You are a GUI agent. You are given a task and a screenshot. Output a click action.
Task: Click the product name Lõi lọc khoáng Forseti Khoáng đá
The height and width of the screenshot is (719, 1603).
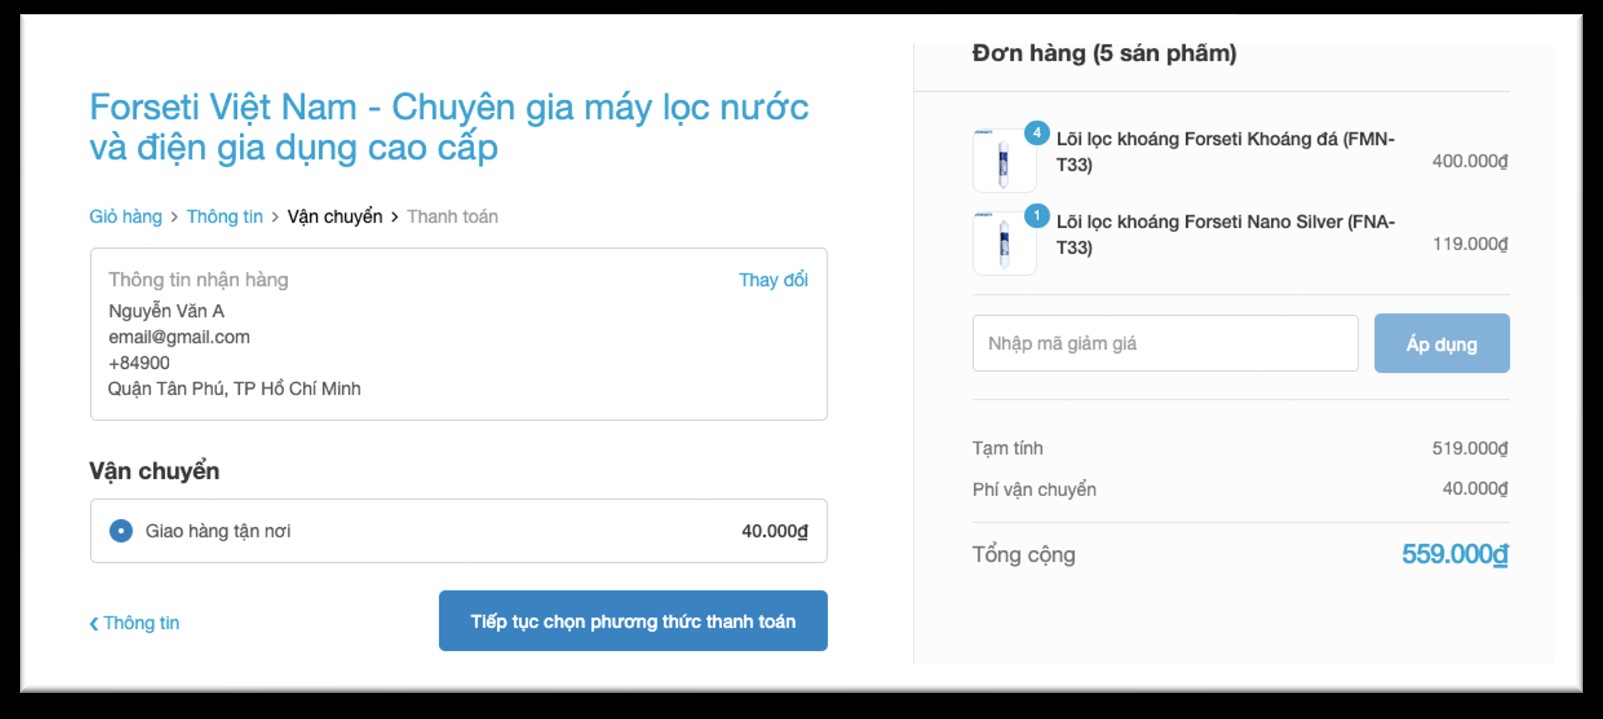click(x=1225, y=152)
